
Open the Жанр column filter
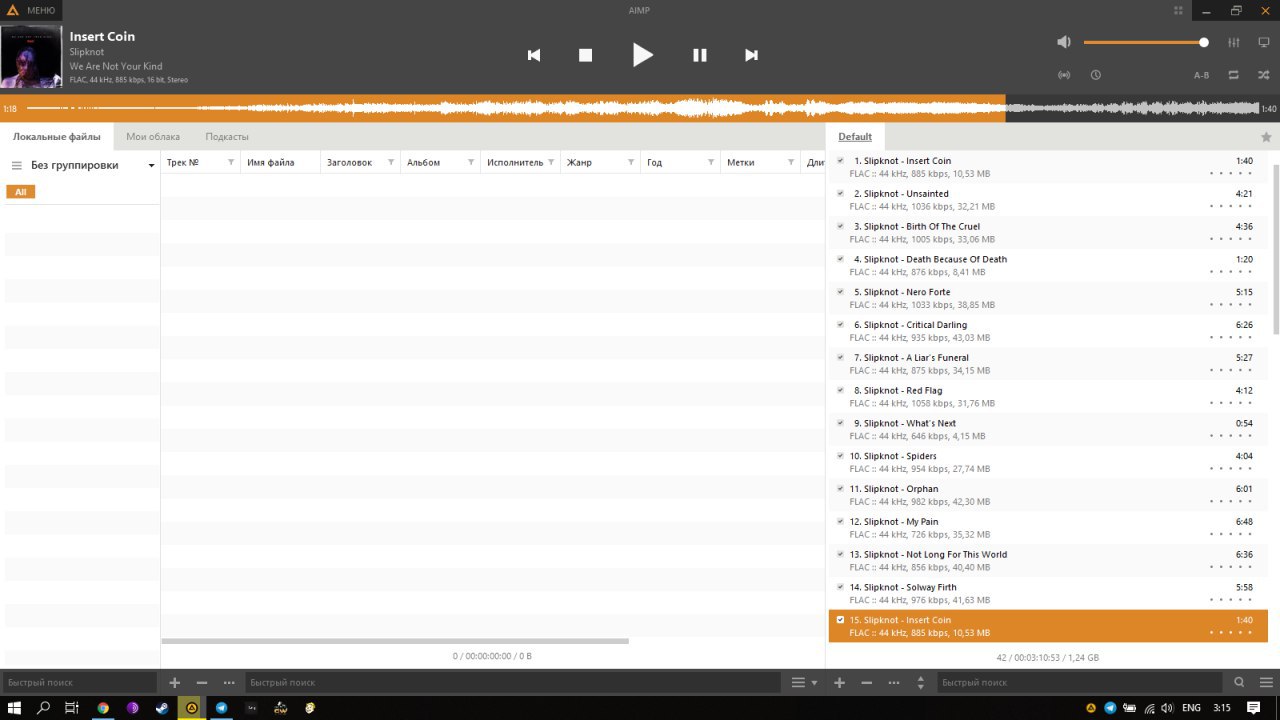[631, 162]
